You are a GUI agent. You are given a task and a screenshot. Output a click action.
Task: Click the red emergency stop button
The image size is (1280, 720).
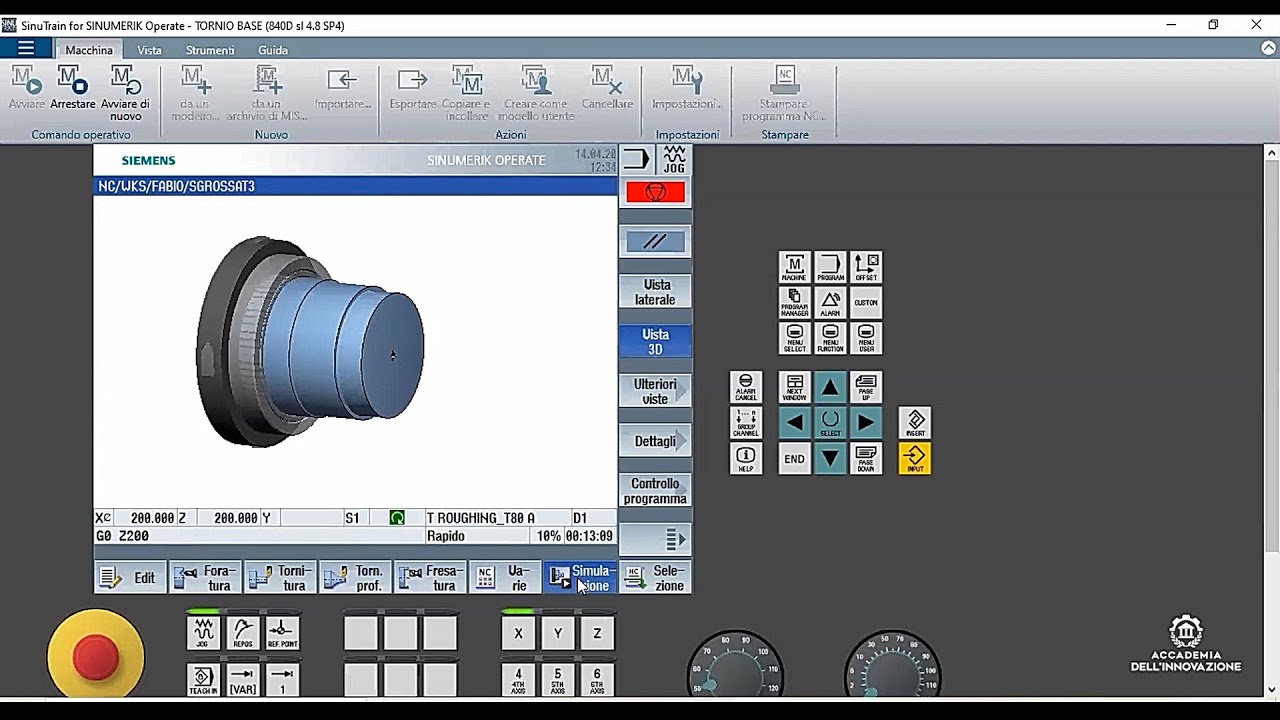coord(96,657)
